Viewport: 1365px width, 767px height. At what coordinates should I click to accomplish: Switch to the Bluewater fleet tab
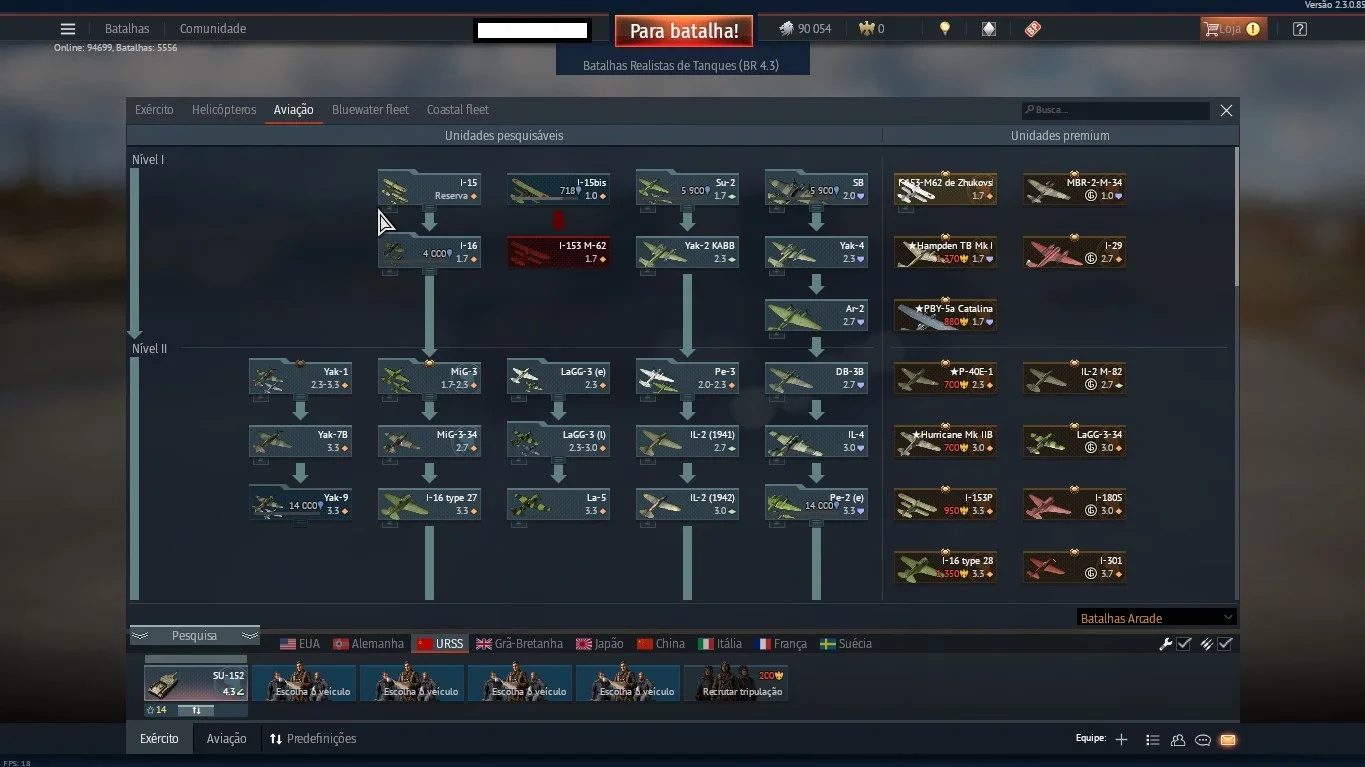point(370,110)
